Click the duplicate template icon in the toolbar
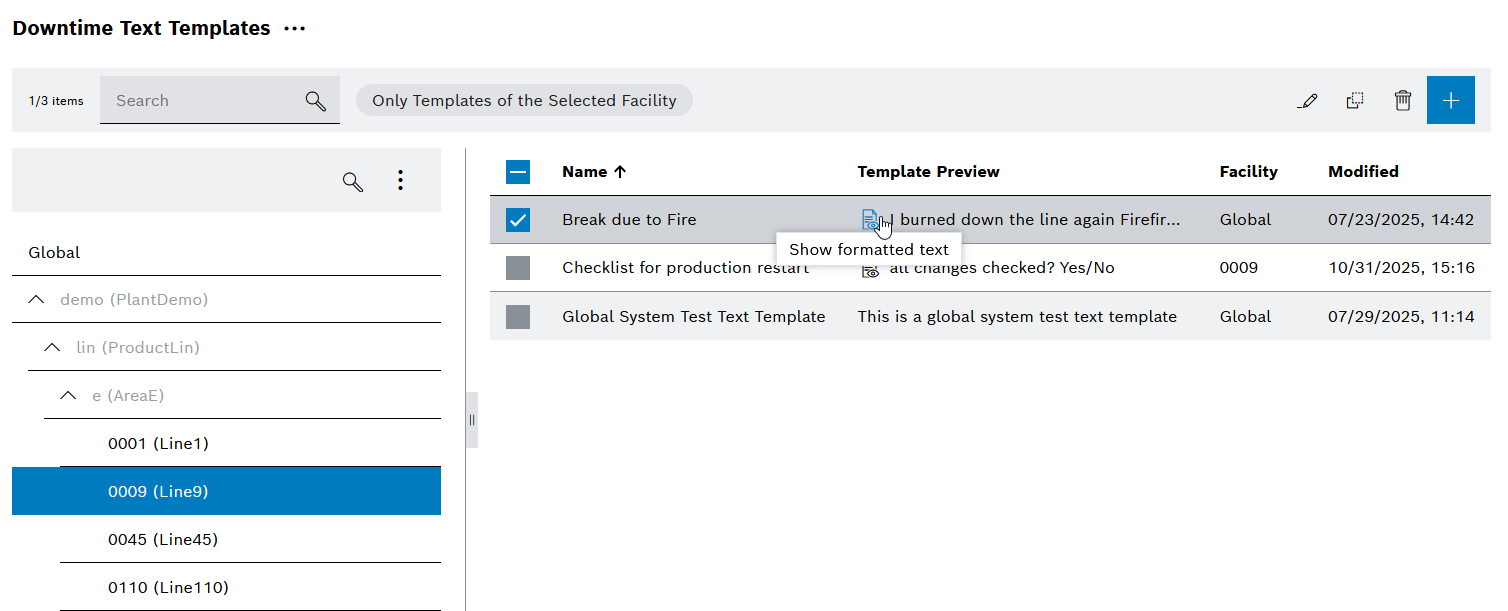This screenshot has height=611, width=1508. click(x=1355, y=100)
